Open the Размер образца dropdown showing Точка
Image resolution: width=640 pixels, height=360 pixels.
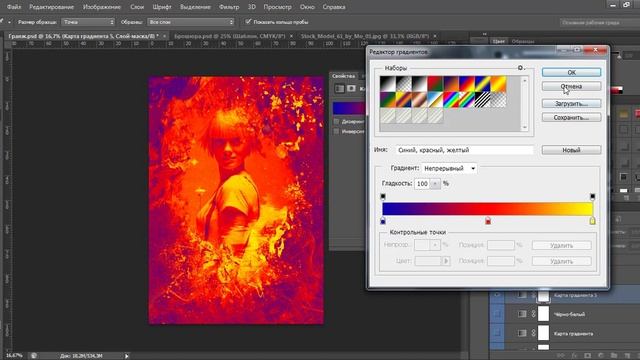point(88,22)
